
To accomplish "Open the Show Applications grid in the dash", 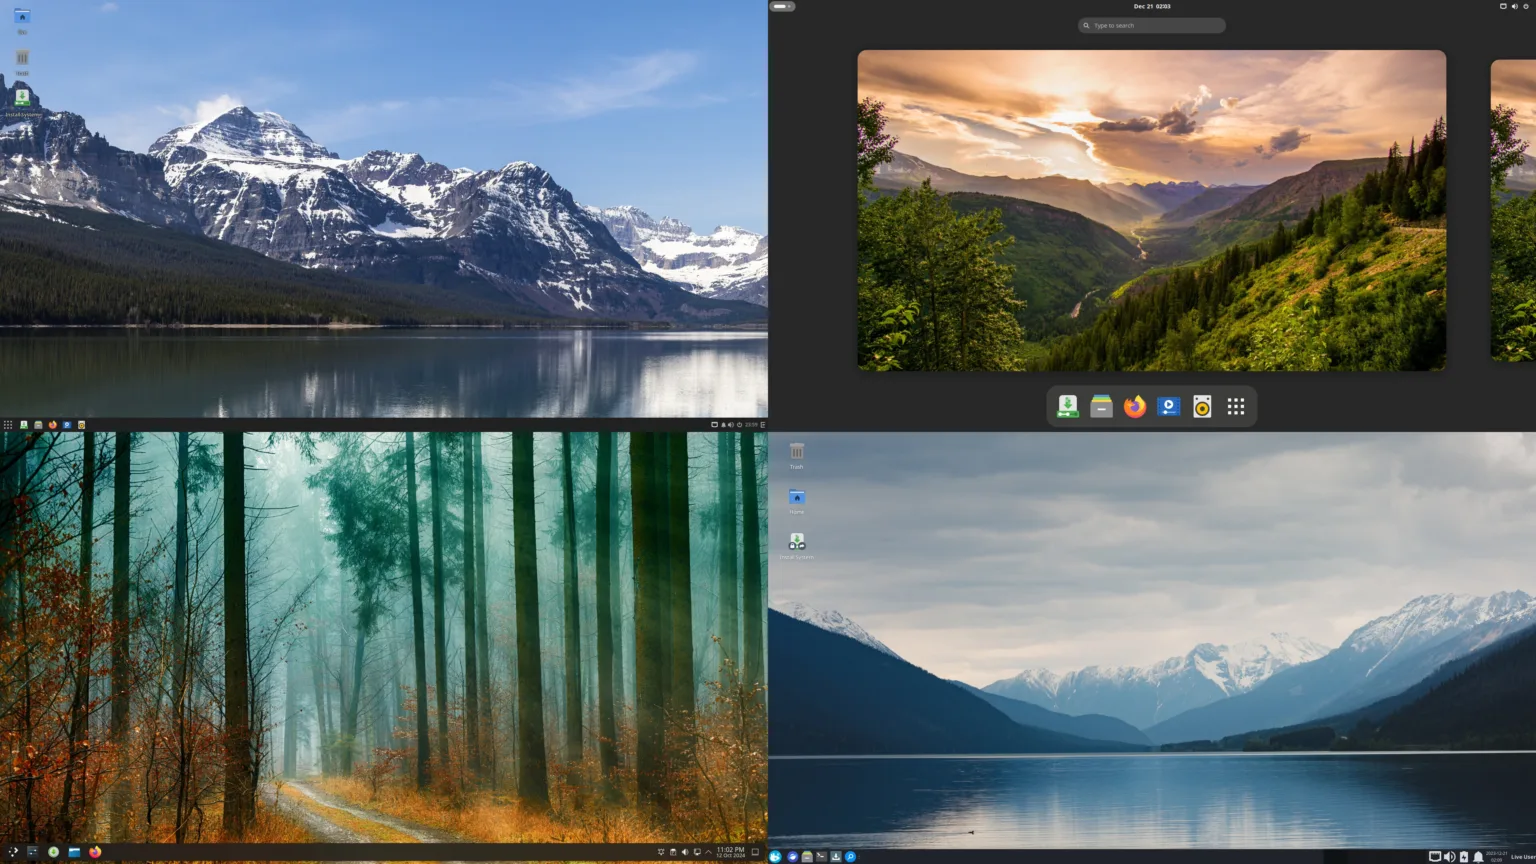I will [1236, 406].
